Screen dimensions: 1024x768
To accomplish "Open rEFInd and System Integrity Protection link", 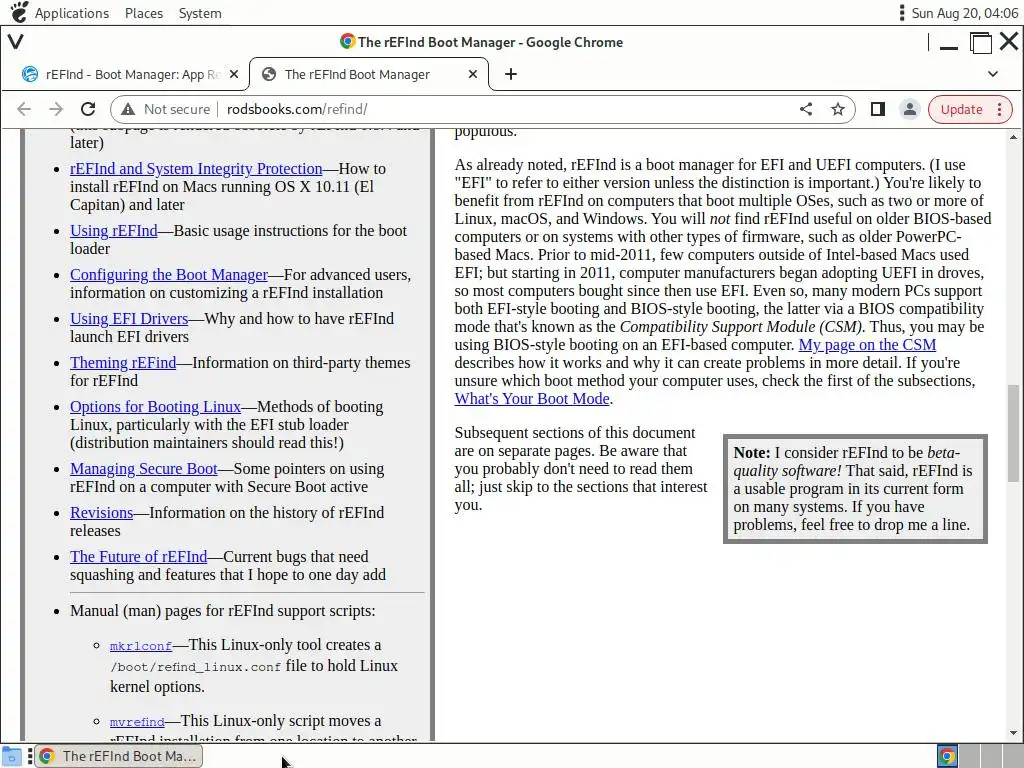I will click(x=196, y=168).
